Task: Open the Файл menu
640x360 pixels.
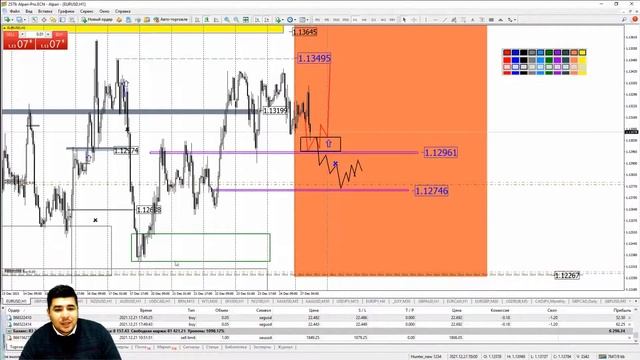Action: pyautogui.click(x=14, y=11)
